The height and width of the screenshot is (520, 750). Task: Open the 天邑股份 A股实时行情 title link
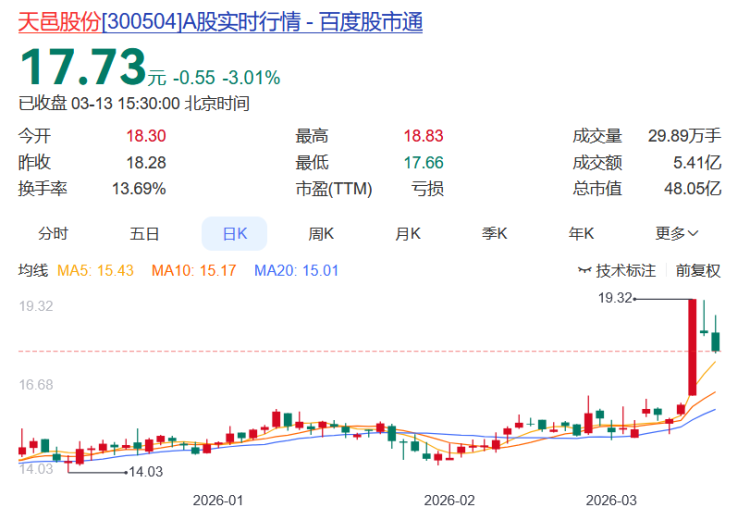tap(221, 22)
